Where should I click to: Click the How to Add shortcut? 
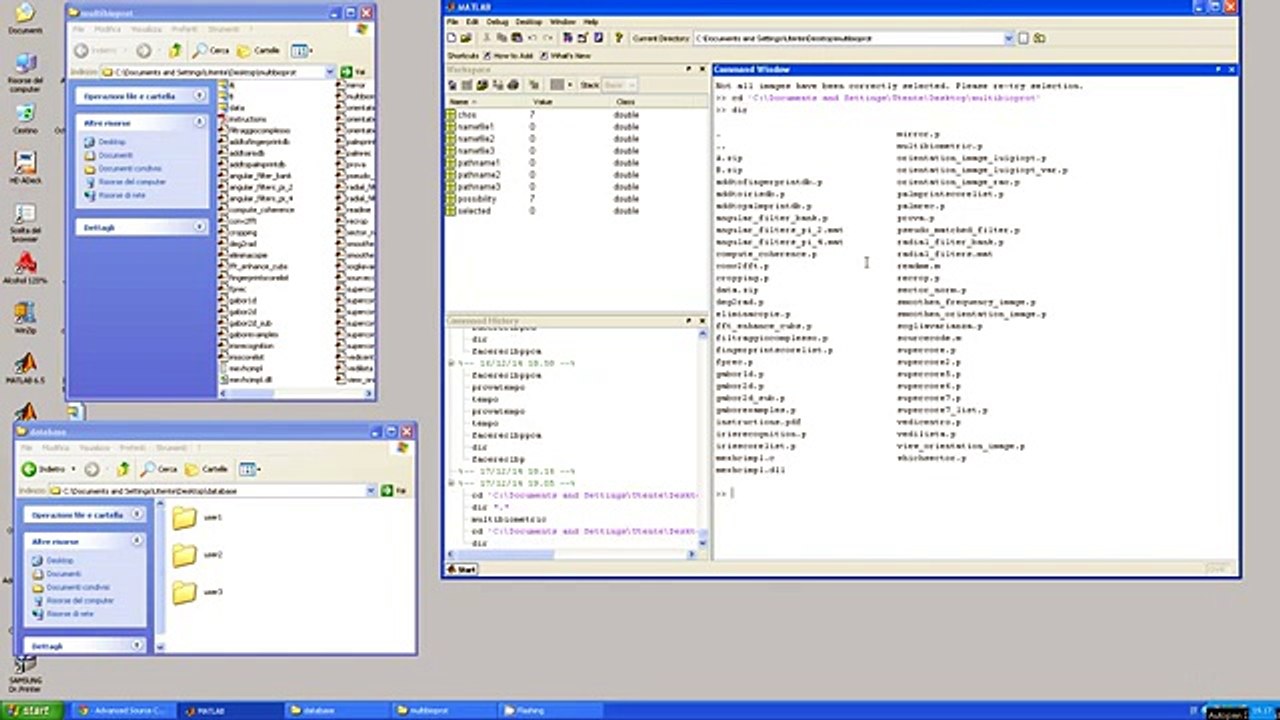[x=509, y=56]
